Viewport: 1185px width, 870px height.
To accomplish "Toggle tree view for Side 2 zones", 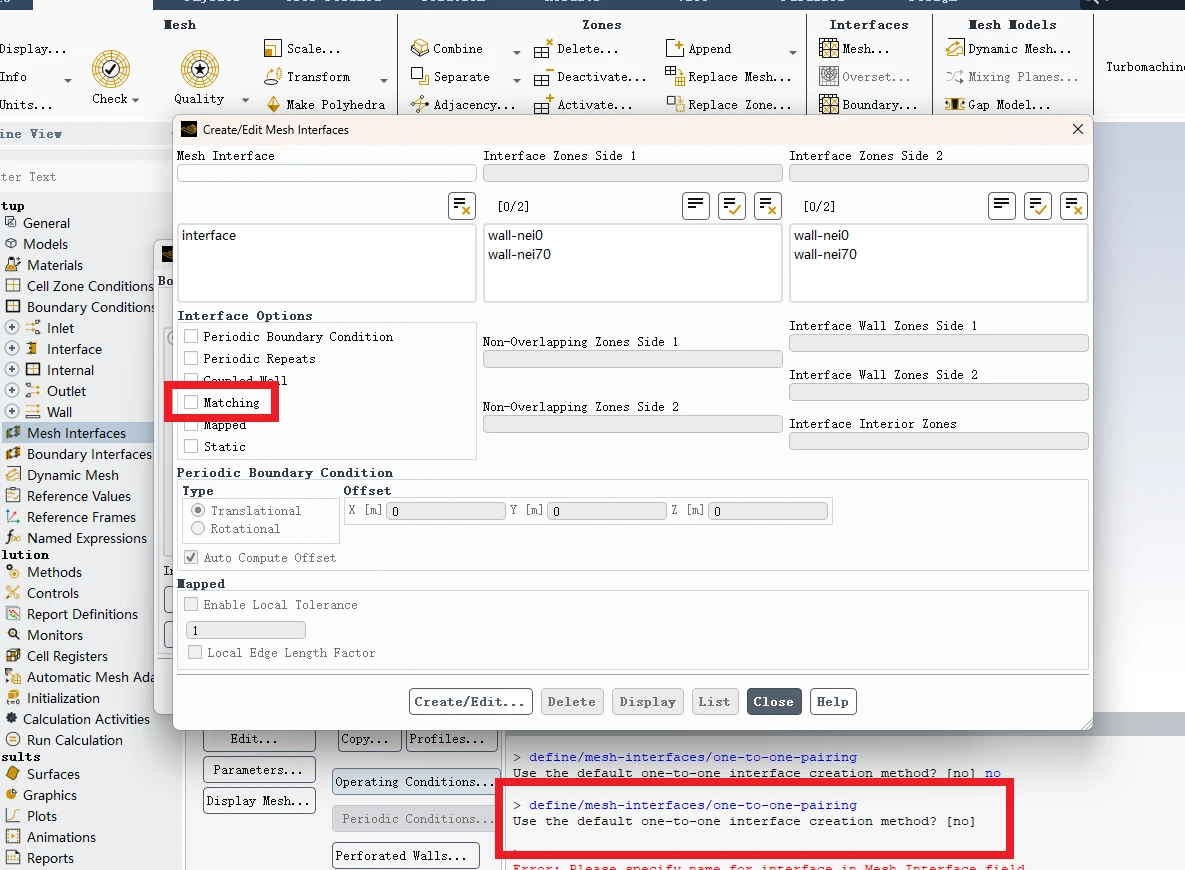I will [x=1001, y=206].
